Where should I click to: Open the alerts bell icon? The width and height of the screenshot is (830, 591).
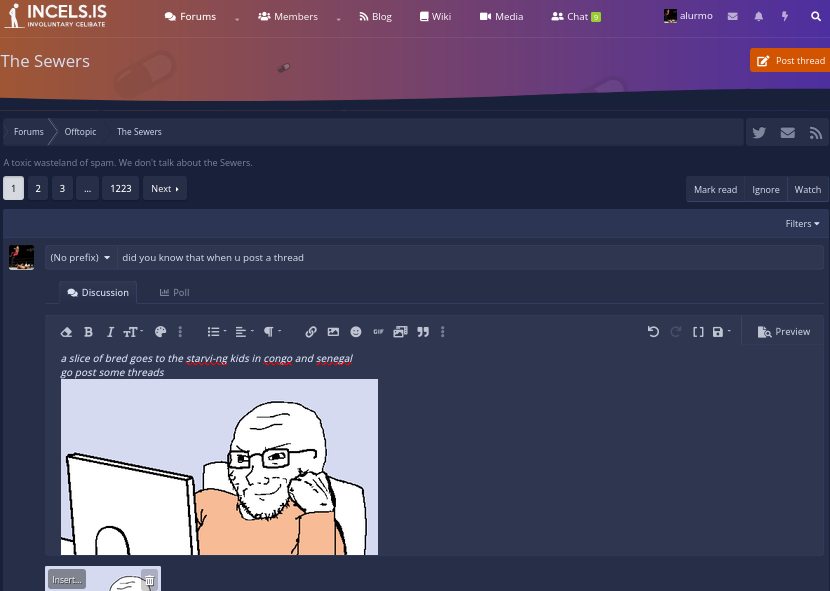tap(759, 16)
